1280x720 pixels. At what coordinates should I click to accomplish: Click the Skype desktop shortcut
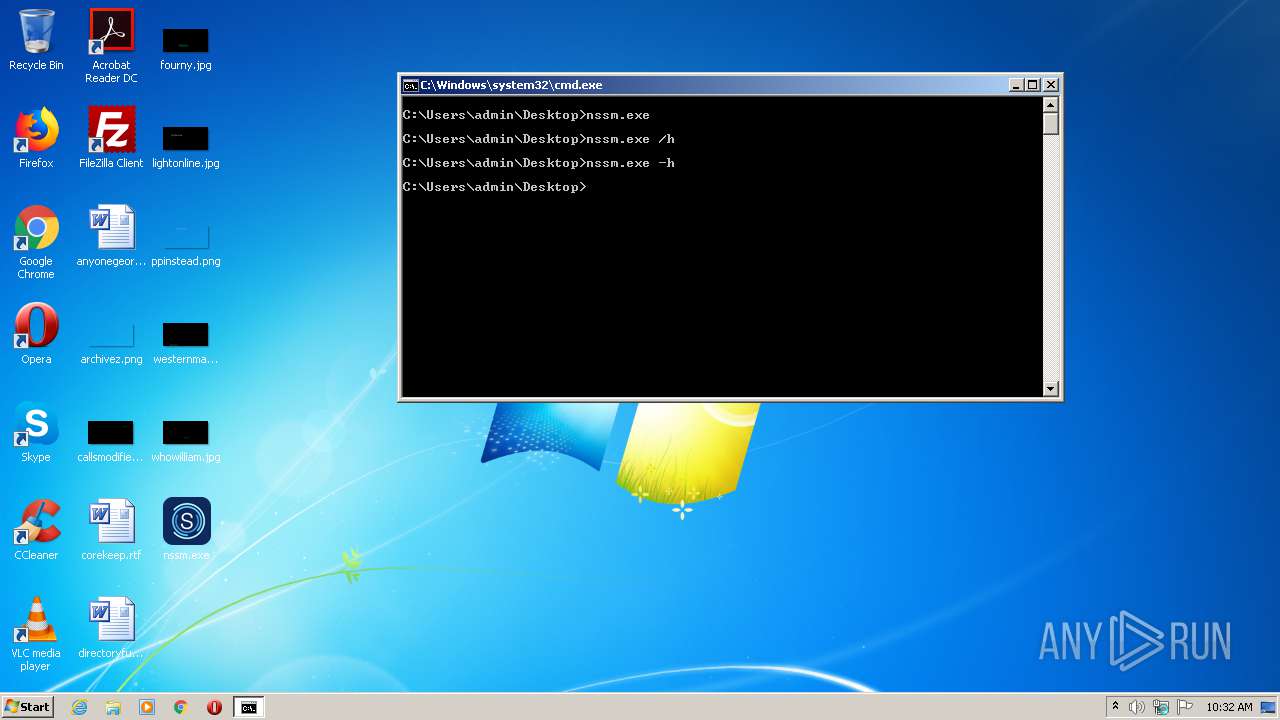click(36, 432)
